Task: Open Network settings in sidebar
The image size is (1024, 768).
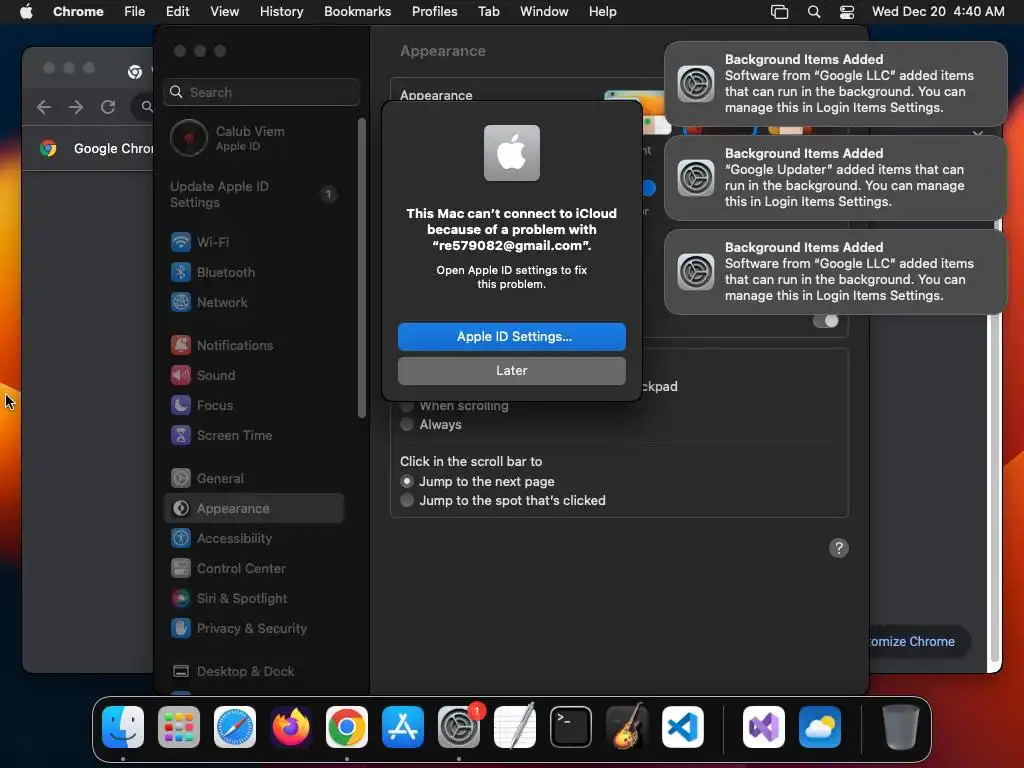Action: coord(254,302)
